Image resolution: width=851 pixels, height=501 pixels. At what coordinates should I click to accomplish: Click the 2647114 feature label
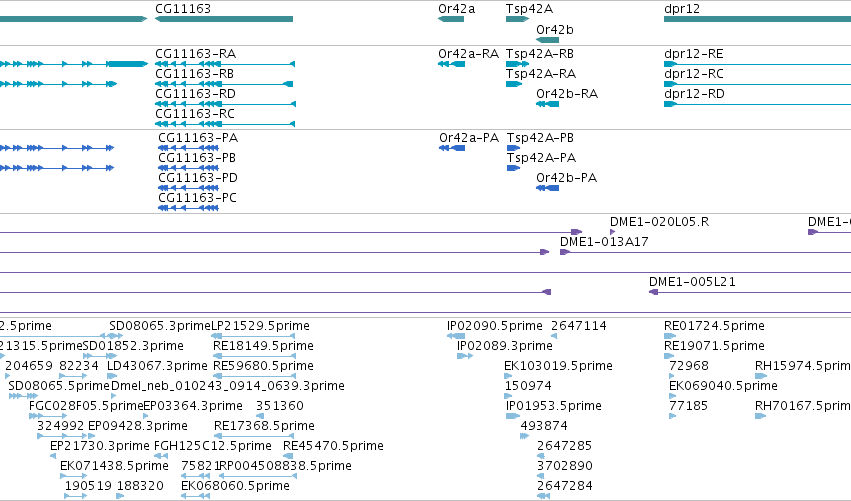[579, 326]
